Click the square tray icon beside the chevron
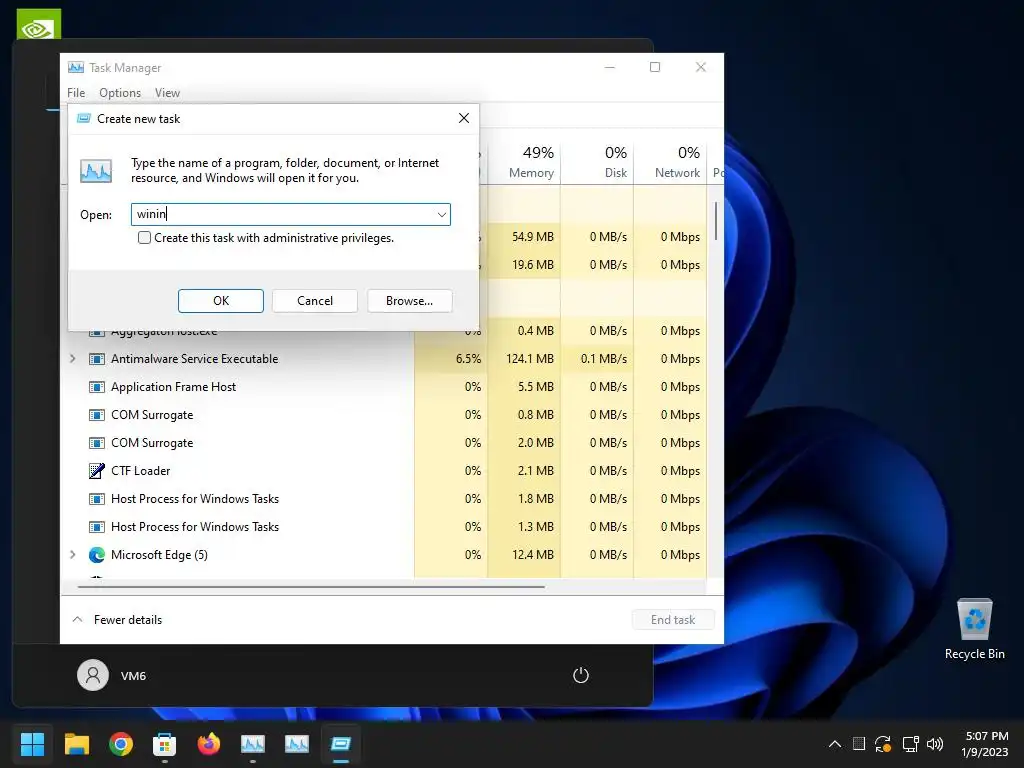The width and height of the screenshot is (1024, 768). (859, 744)
